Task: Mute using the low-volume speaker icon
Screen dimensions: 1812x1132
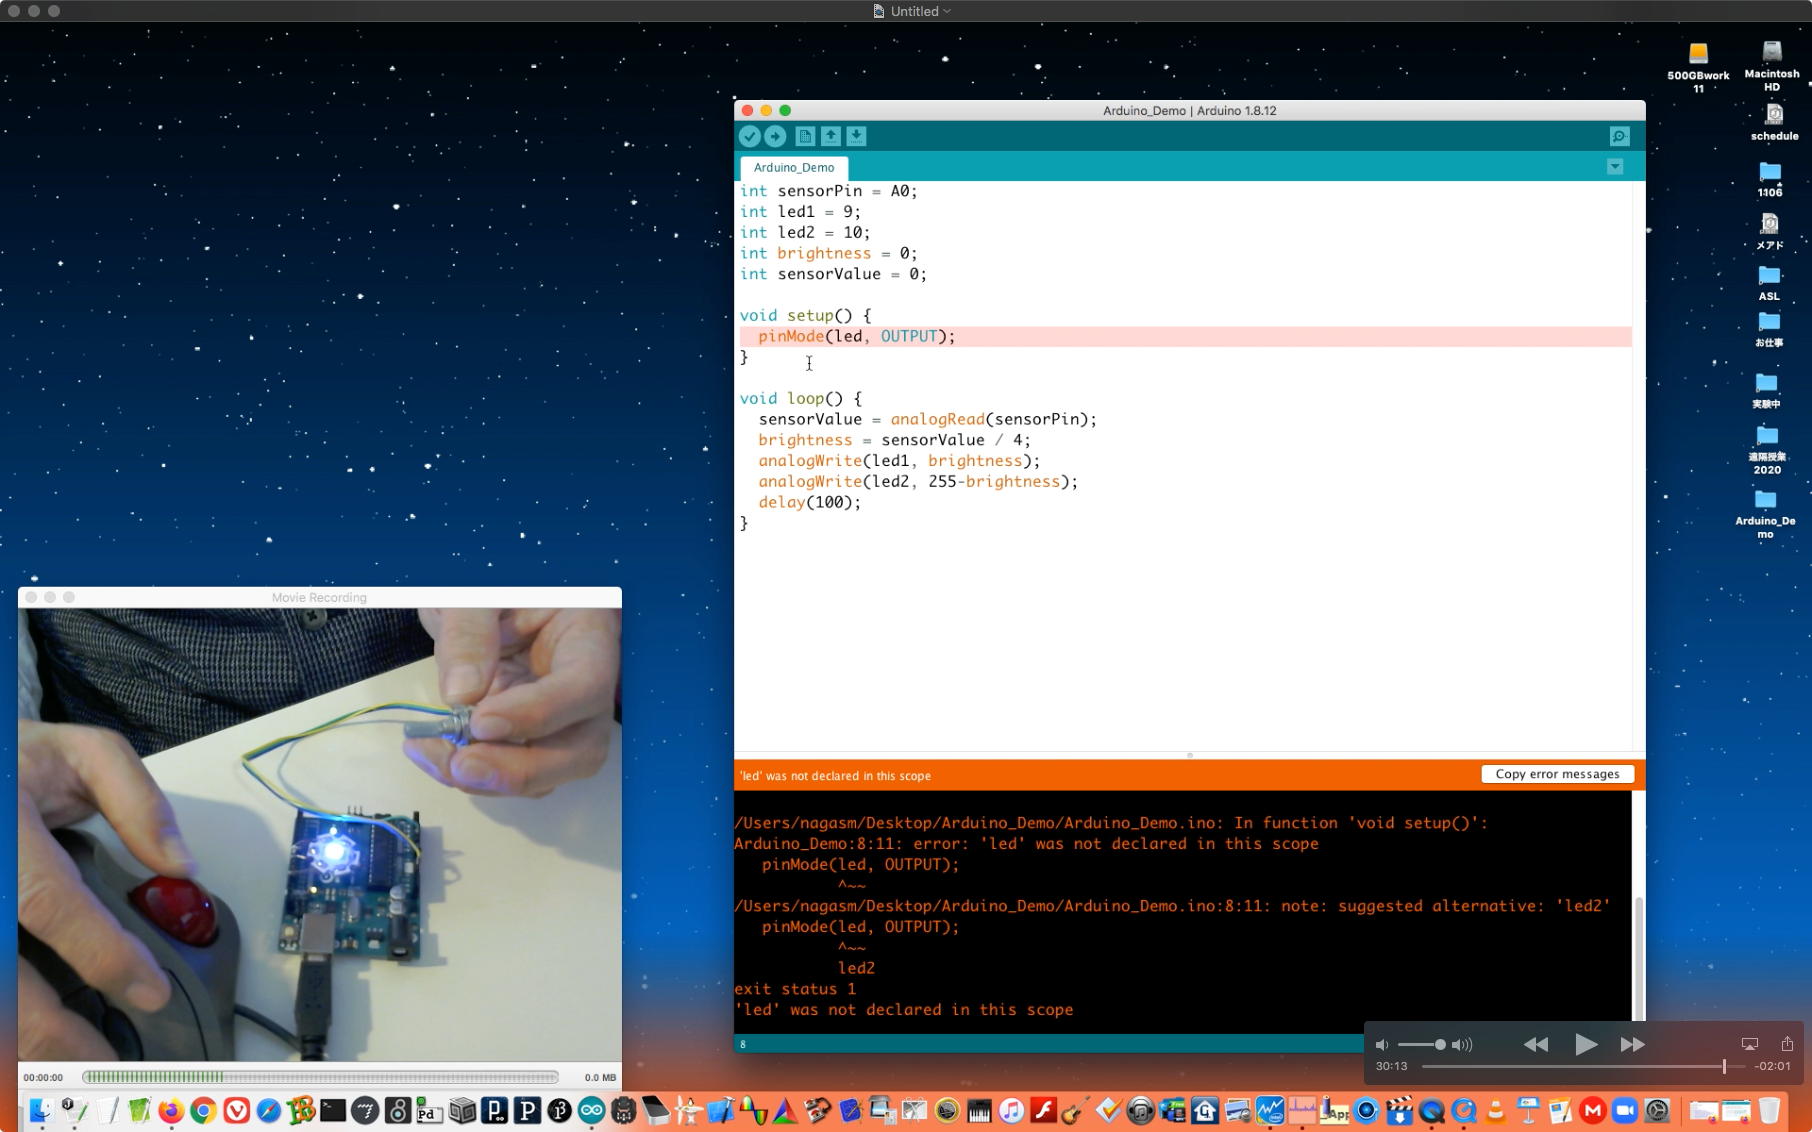Action: tap(1382, 1045)
